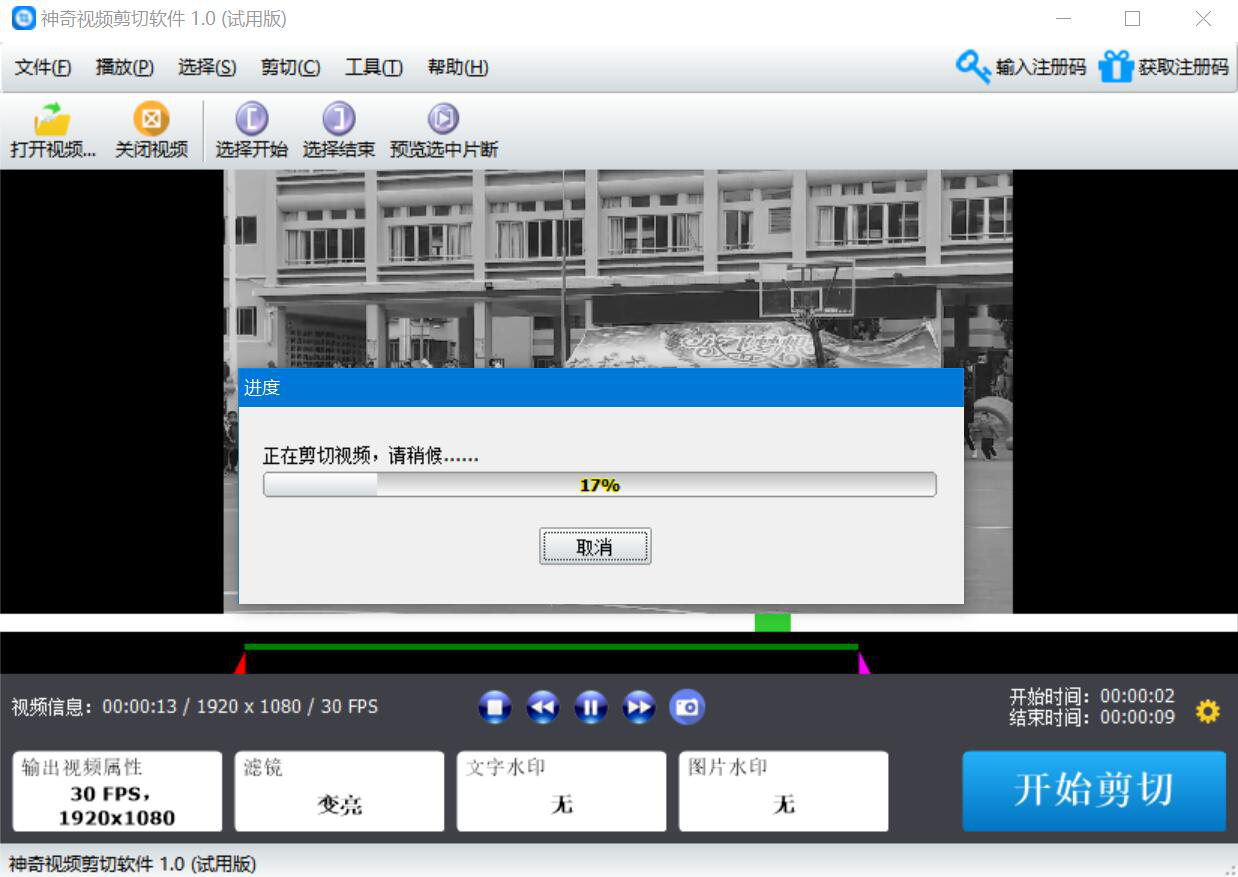1238x877 pixels.
Task: Click the app logo in title bar
Action: coord(23,18)
